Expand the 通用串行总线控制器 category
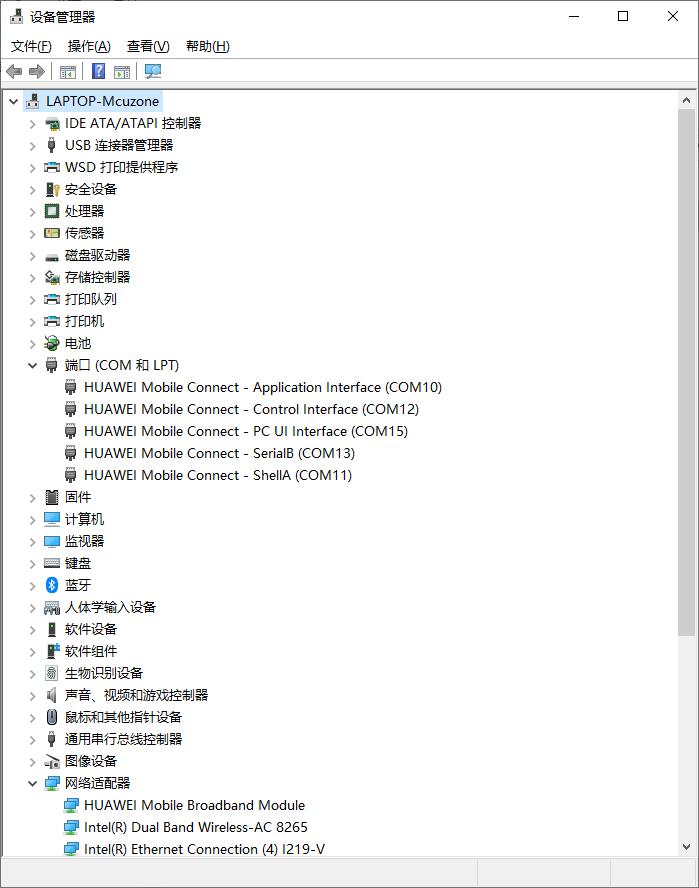This screenshot has width=699, height=888. 32,740
